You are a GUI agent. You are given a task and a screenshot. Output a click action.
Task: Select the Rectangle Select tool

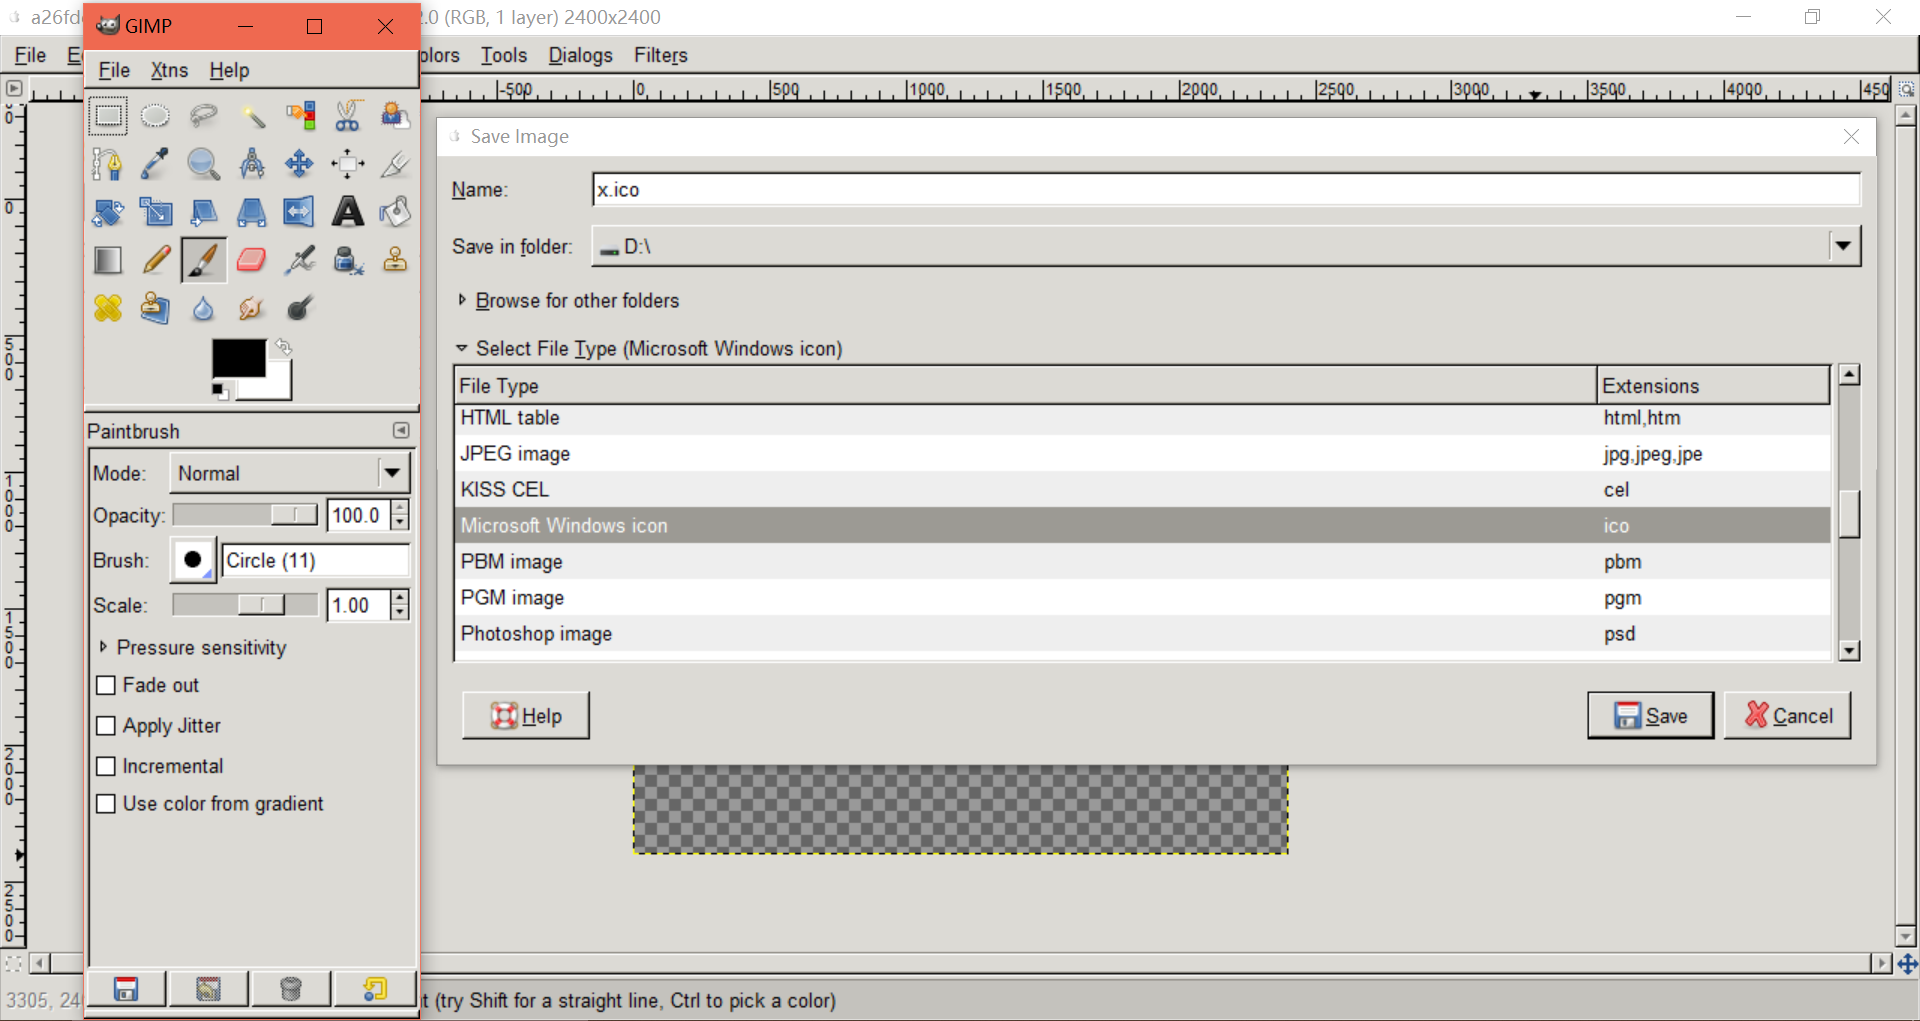pyautogui.click(x=108, y=116)
